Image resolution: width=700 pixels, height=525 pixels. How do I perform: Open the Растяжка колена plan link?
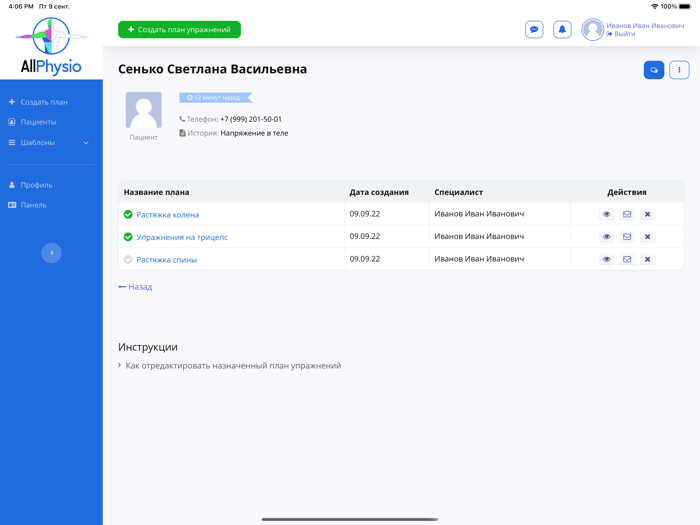[x=167, y=215]
